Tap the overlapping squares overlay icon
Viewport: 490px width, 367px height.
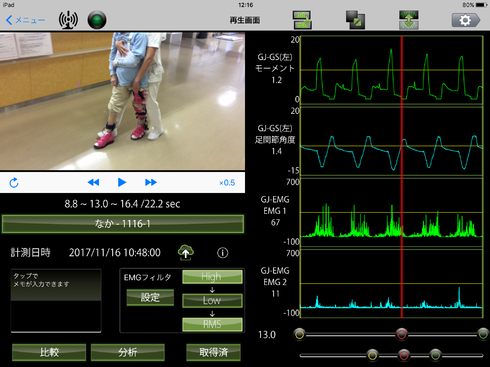[355, 20]
